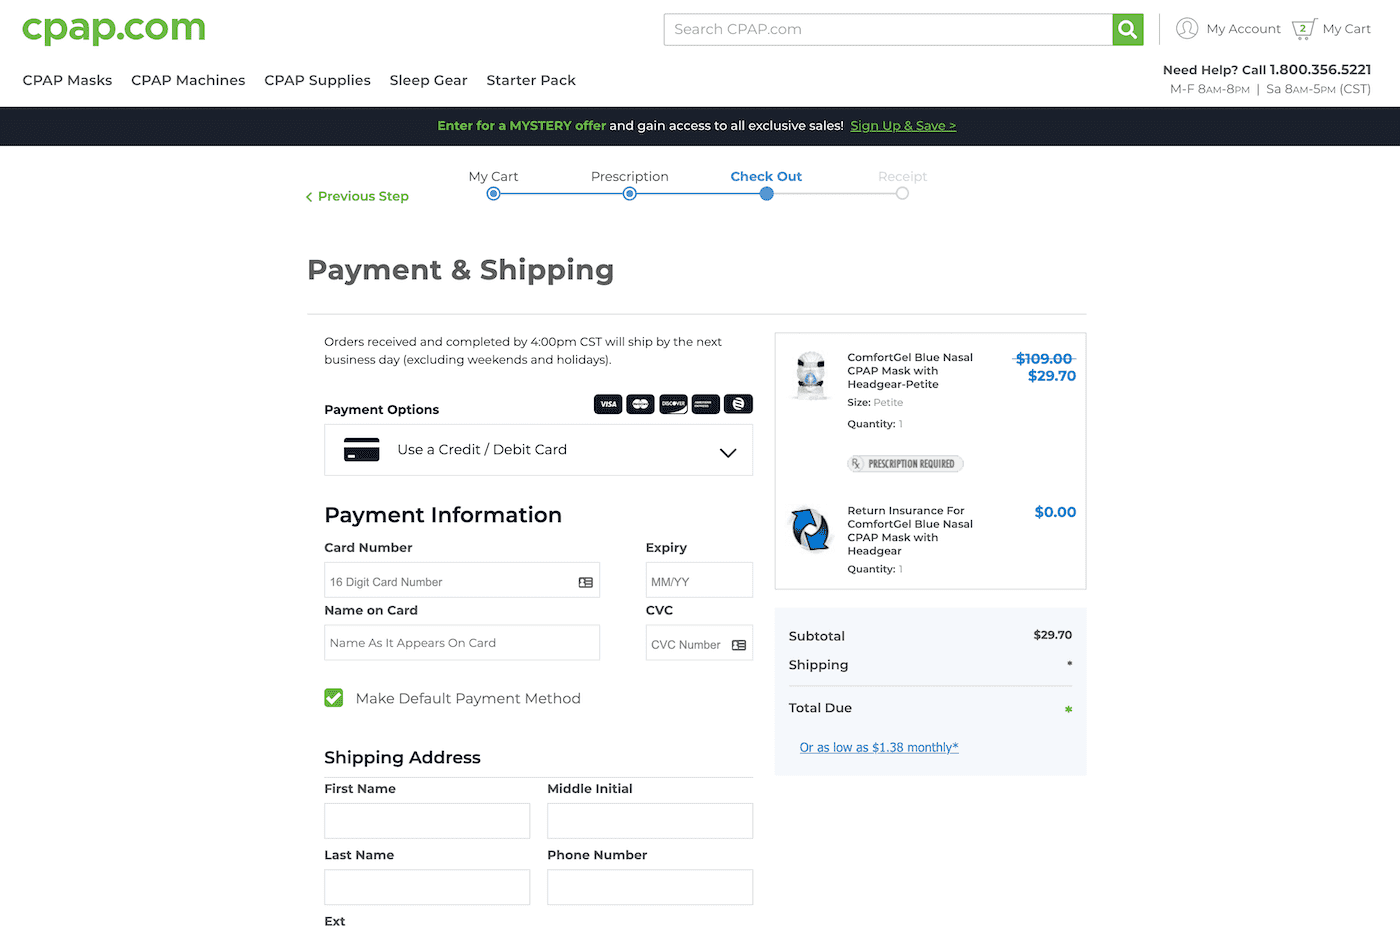Click the My Account text link

pyautogui.click(x=1243, y=29)
